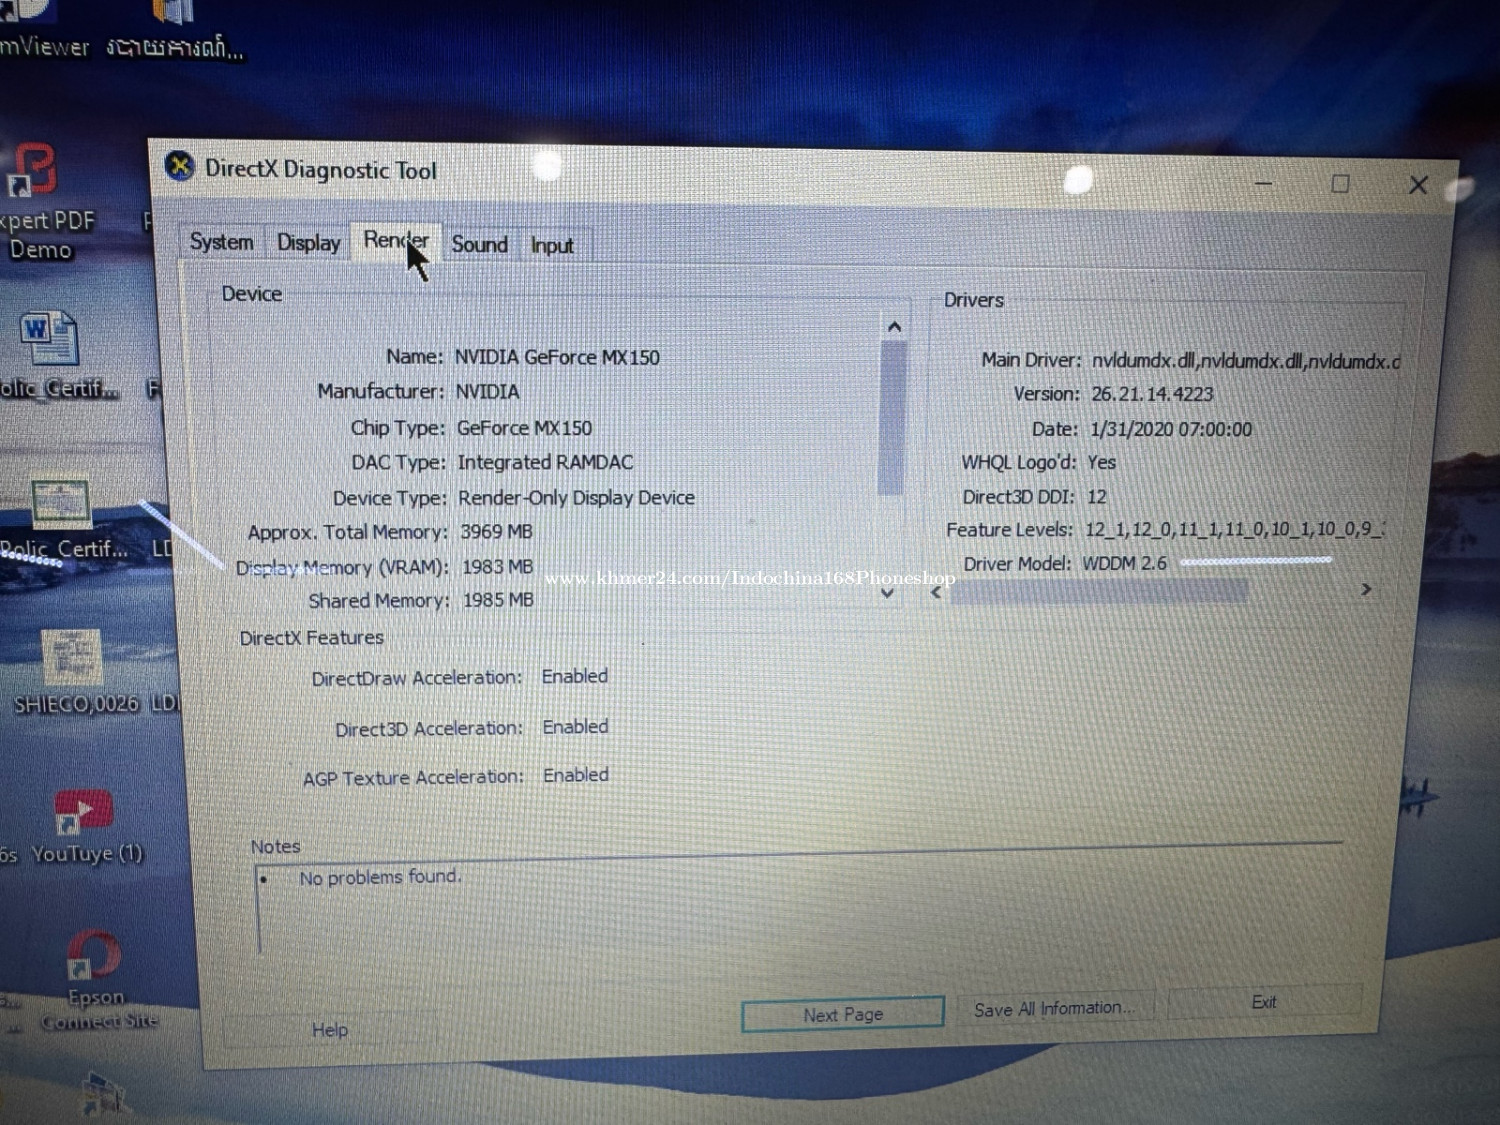Click the Next Page button
Viewport: 1500px width, 1125px height.
point(842,1014)
